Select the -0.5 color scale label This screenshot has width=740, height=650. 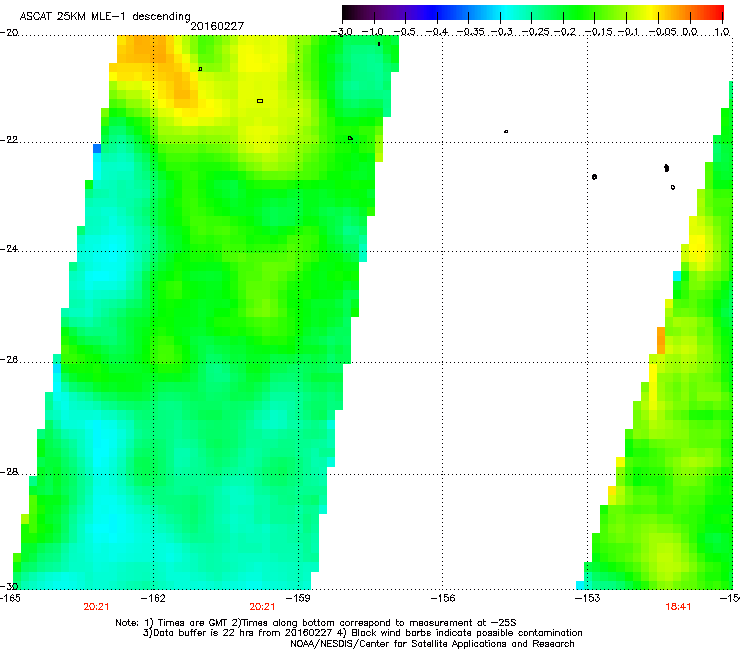pos(404,32)
